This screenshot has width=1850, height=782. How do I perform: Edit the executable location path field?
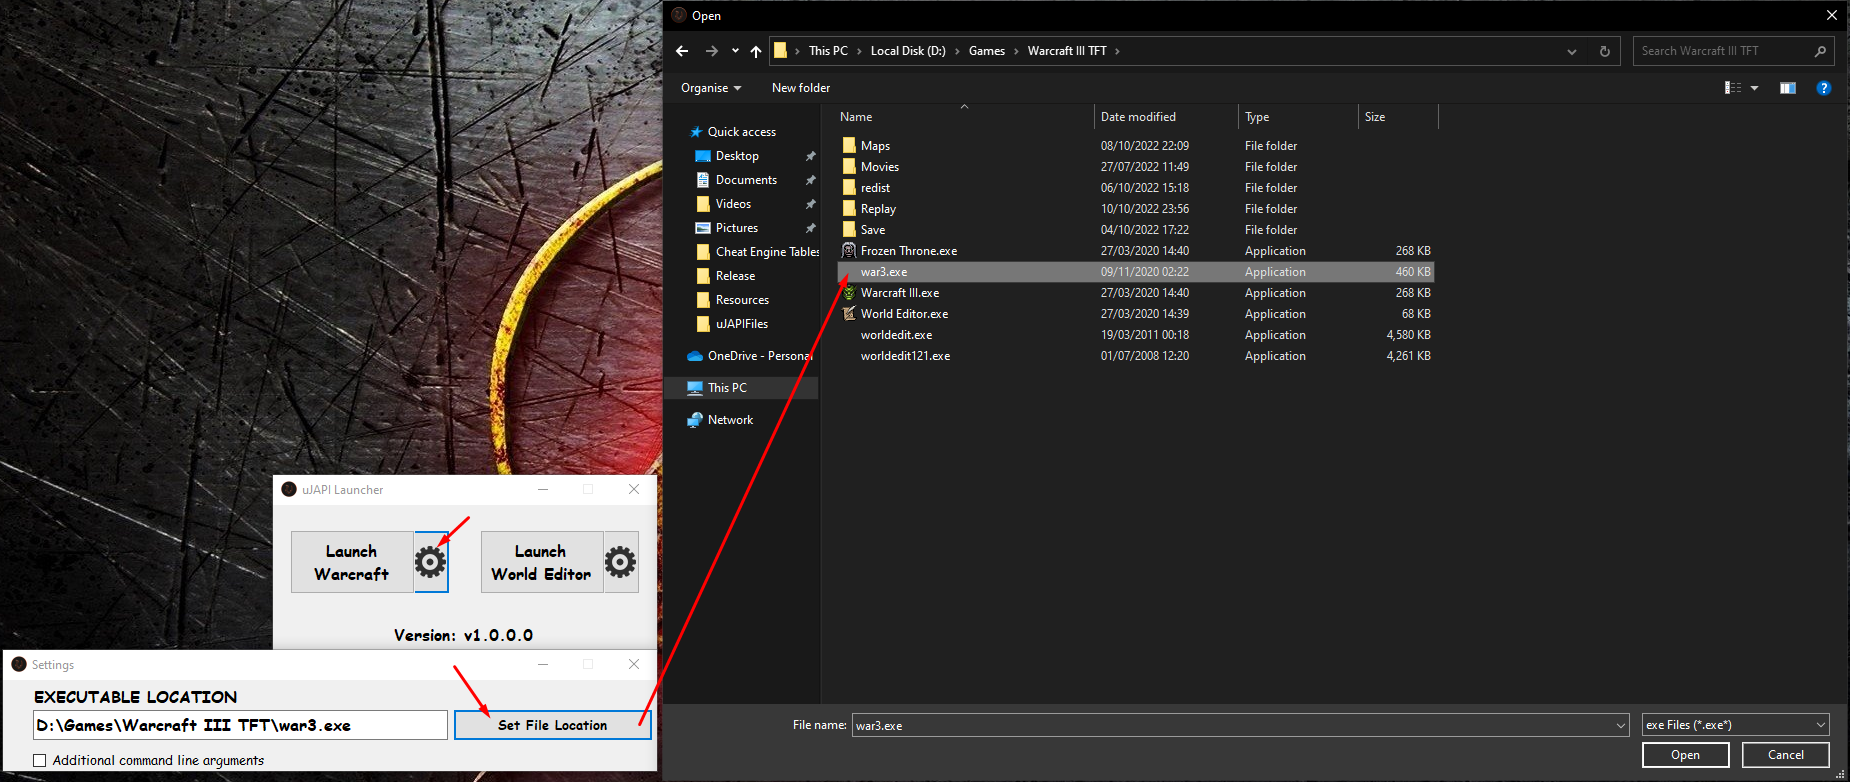(240, 725)
